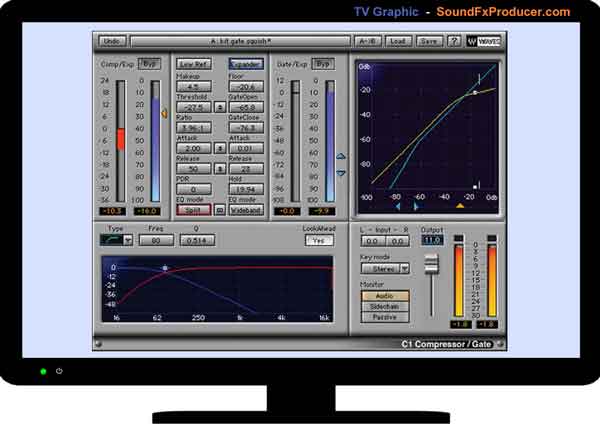
Task: Select the Threshold value field -27.5
Action: point(194,107)
